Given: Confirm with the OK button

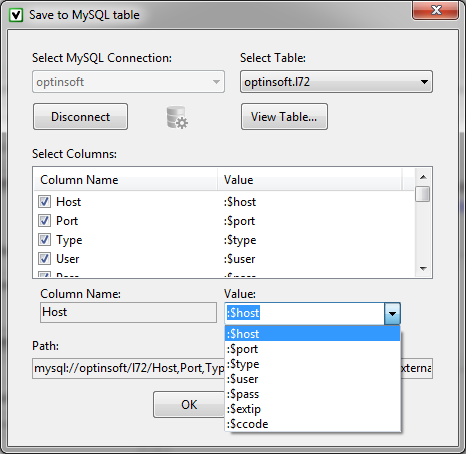Looking at the screenshot, I should pyautogui.click(x=189, y=405).
